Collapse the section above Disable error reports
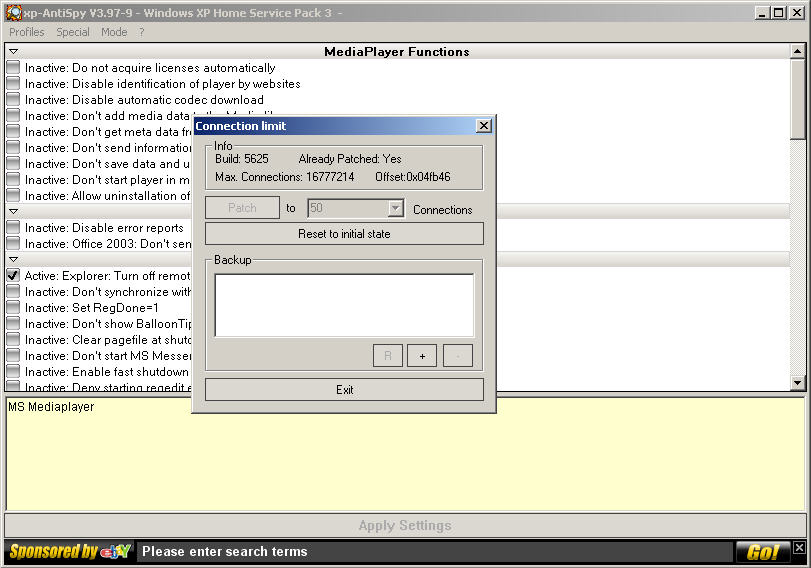Screen dimensions: 811x568 [x=14, y=212]
